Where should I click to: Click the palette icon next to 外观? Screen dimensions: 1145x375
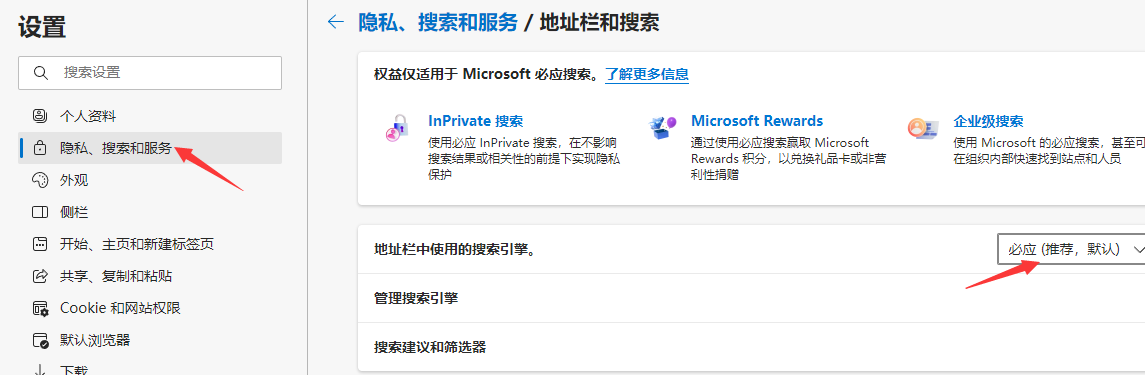pyautogui.click(x=40, y=180)
